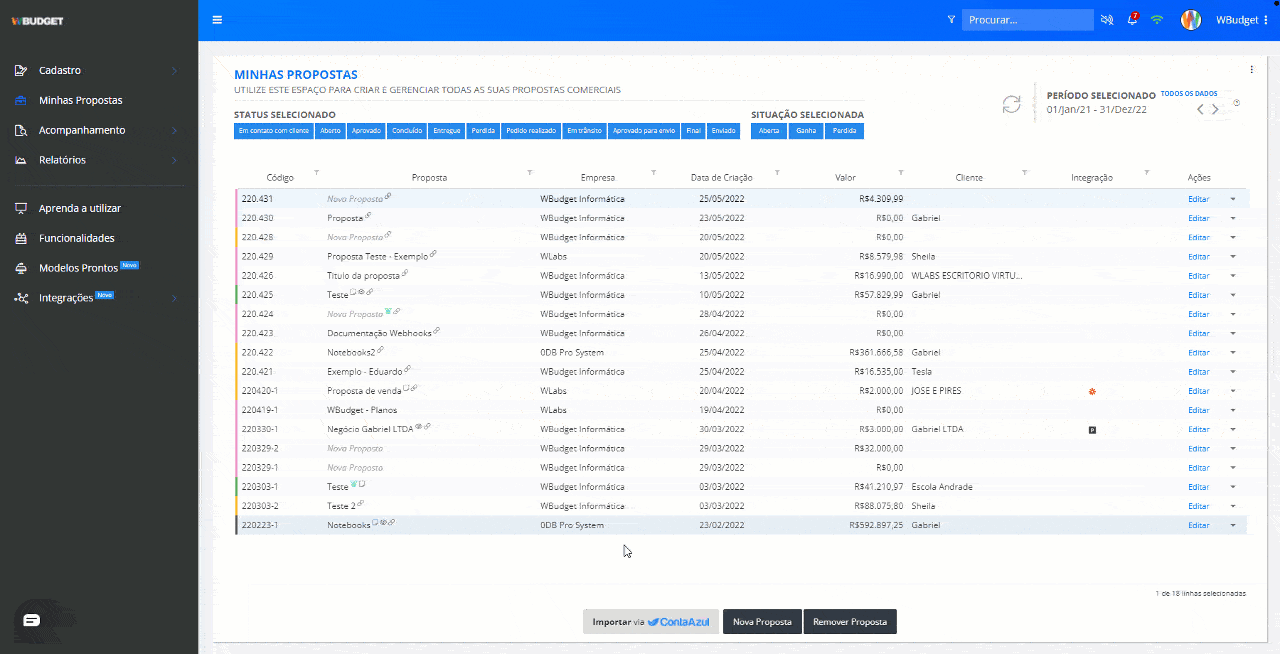Viewport: 1280px width, 654px height.
Task: Click filter icon on Empresa column
Action: coord(654,172)
